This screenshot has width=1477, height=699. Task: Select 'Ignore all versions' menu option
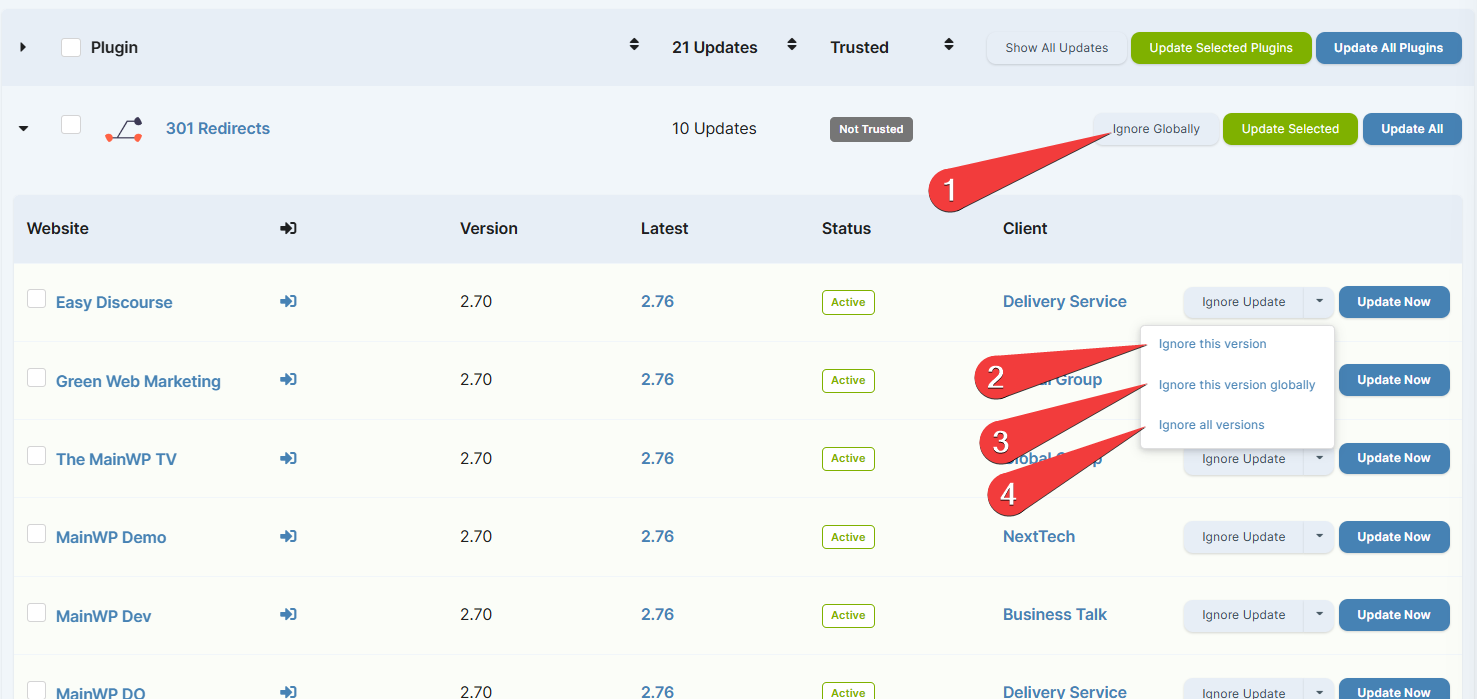(1211, 424)
